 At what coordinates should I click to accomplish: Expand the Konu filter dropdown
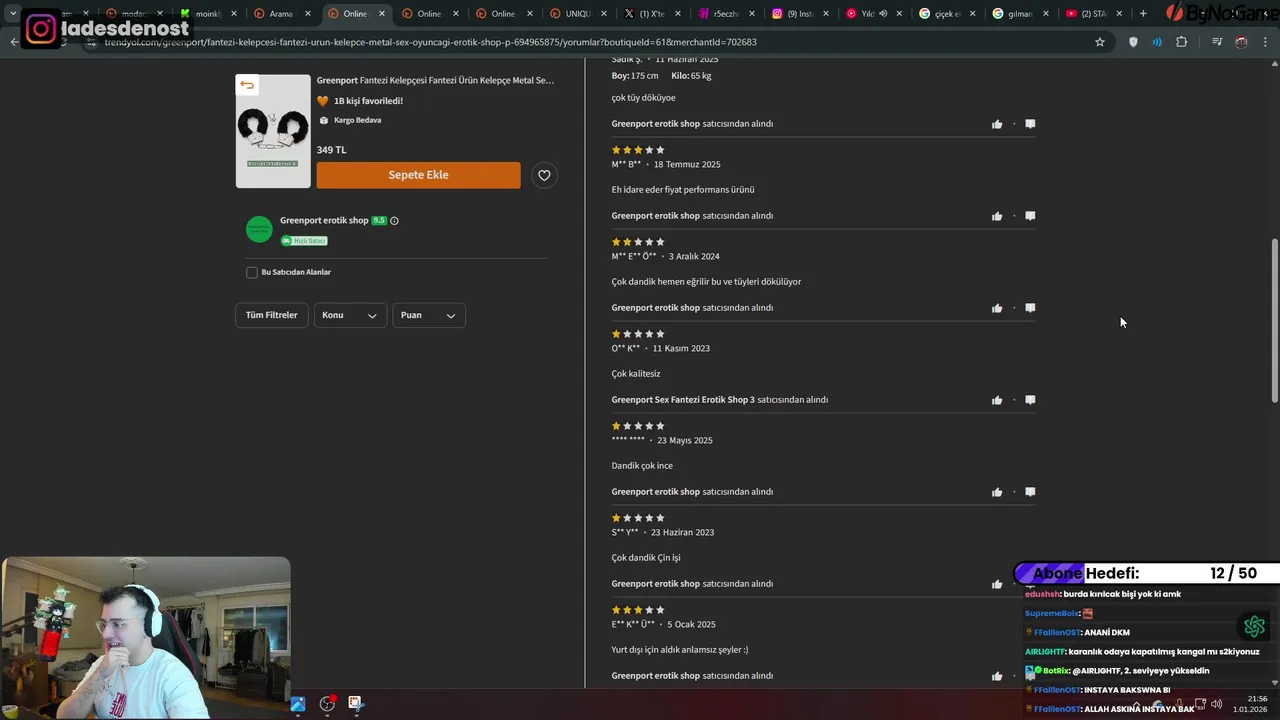pyautogui.click(x=350, y=315)
